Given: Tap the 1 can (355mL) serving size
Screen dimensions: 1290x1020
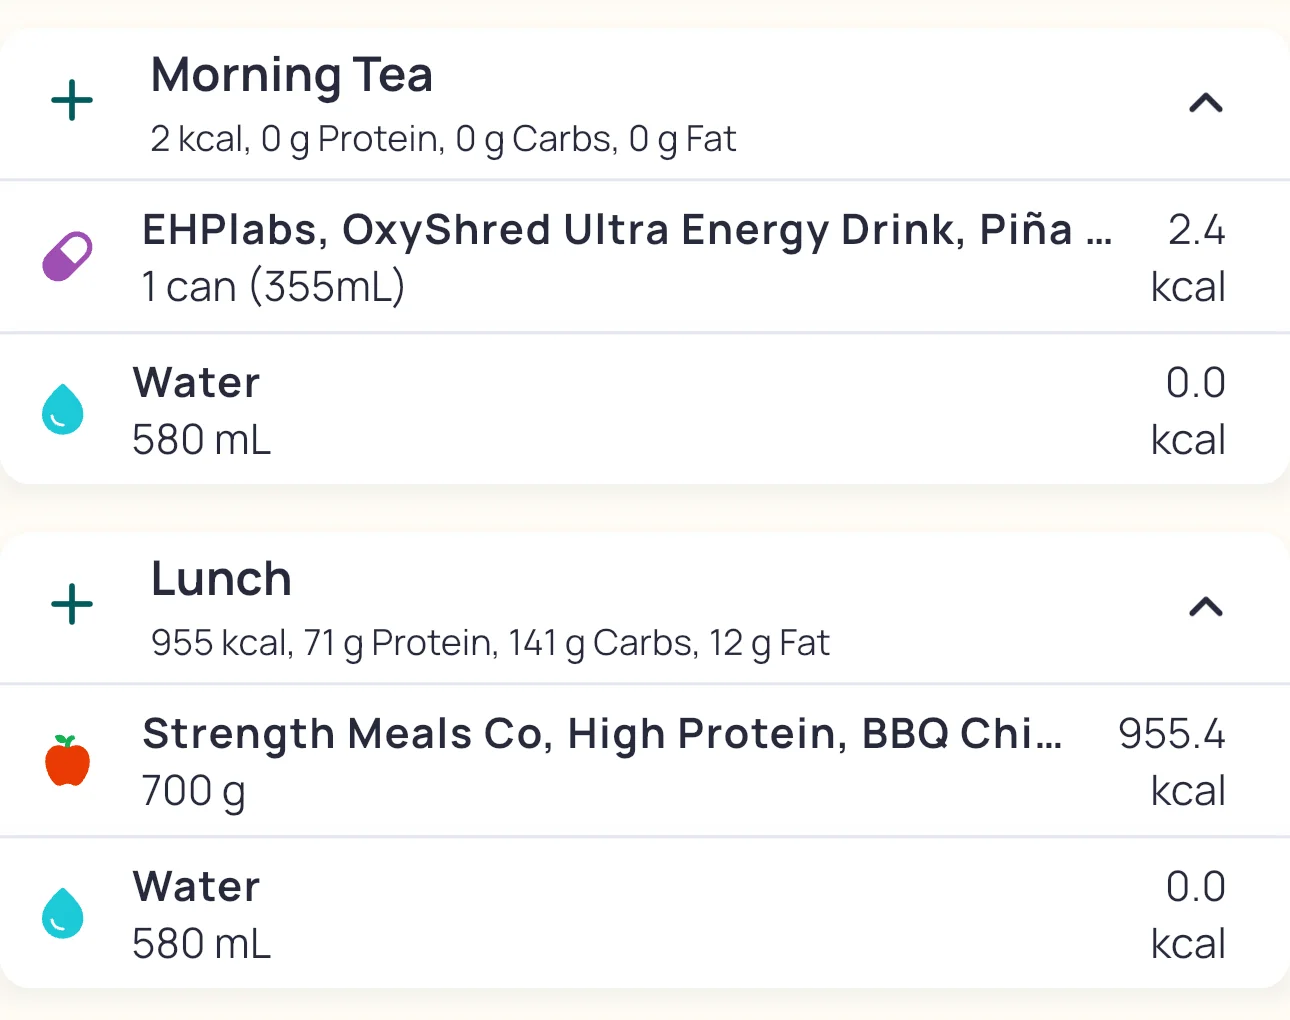Looking at the screenshot, I should pos(273,287).
